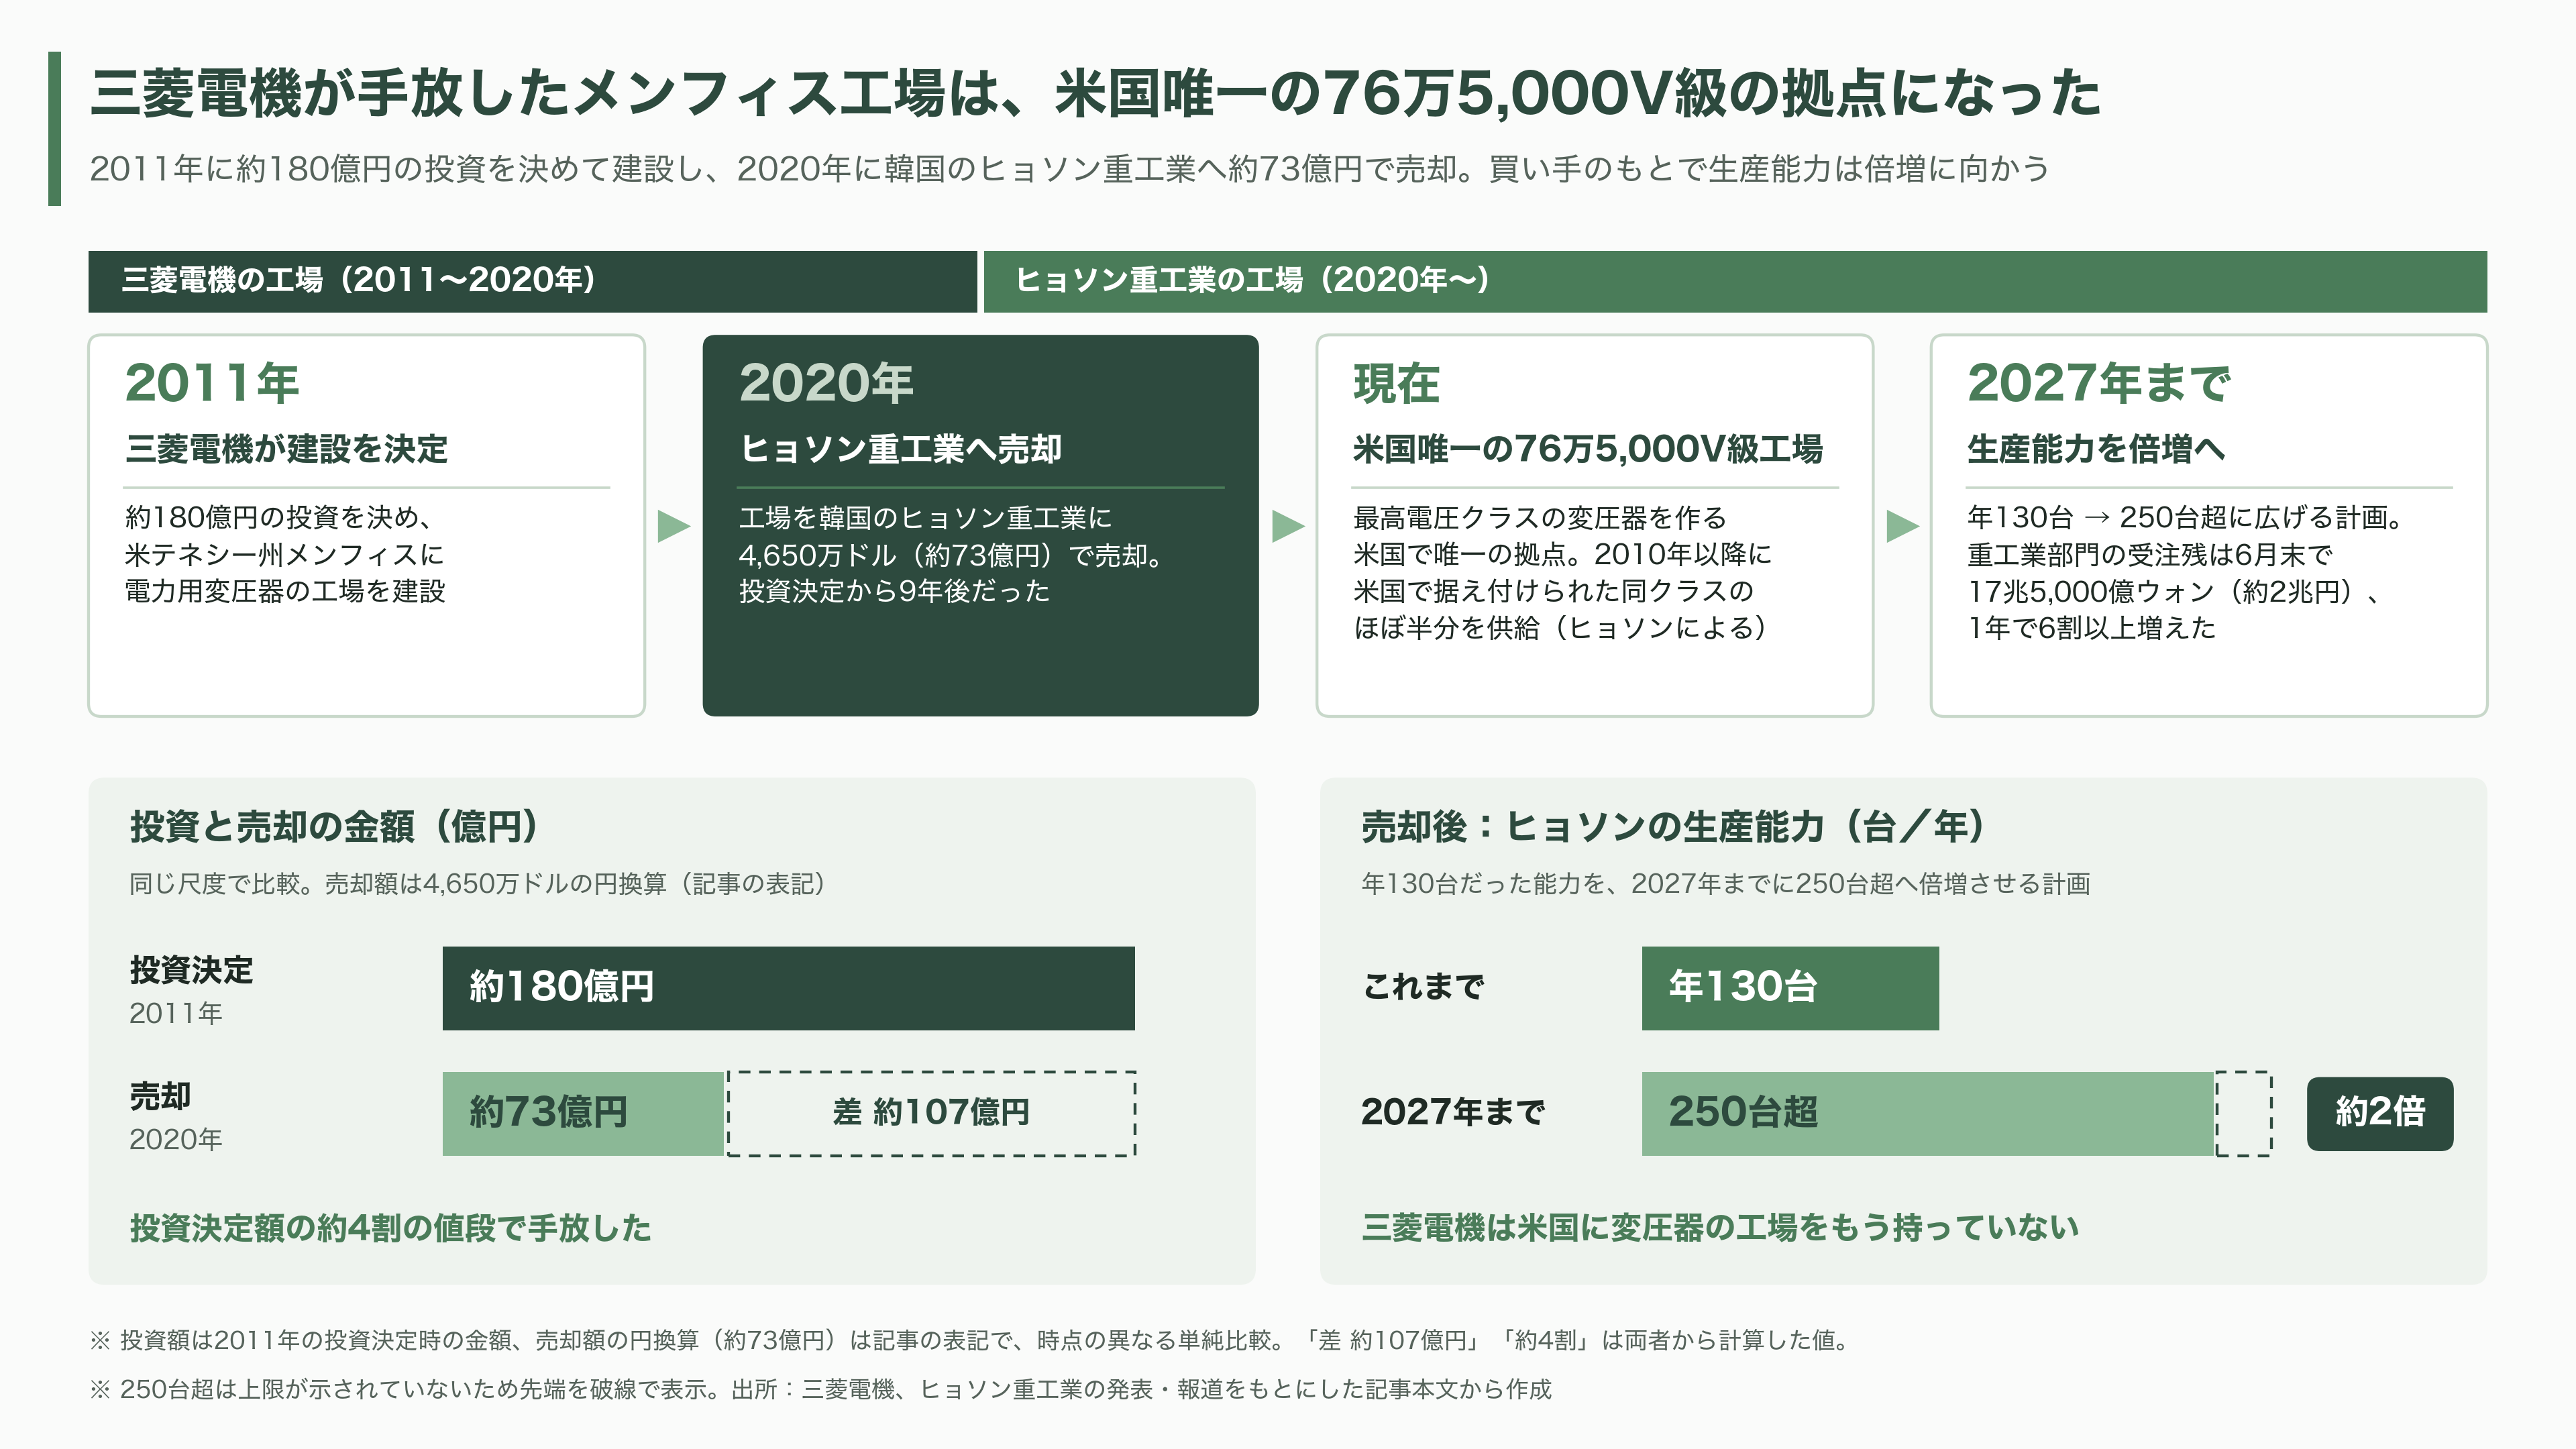Select the second footnote starting with ※ 250台超は上限
The width and height of the screenshot is (2576, 1449).
click(x=821, y=1389)
